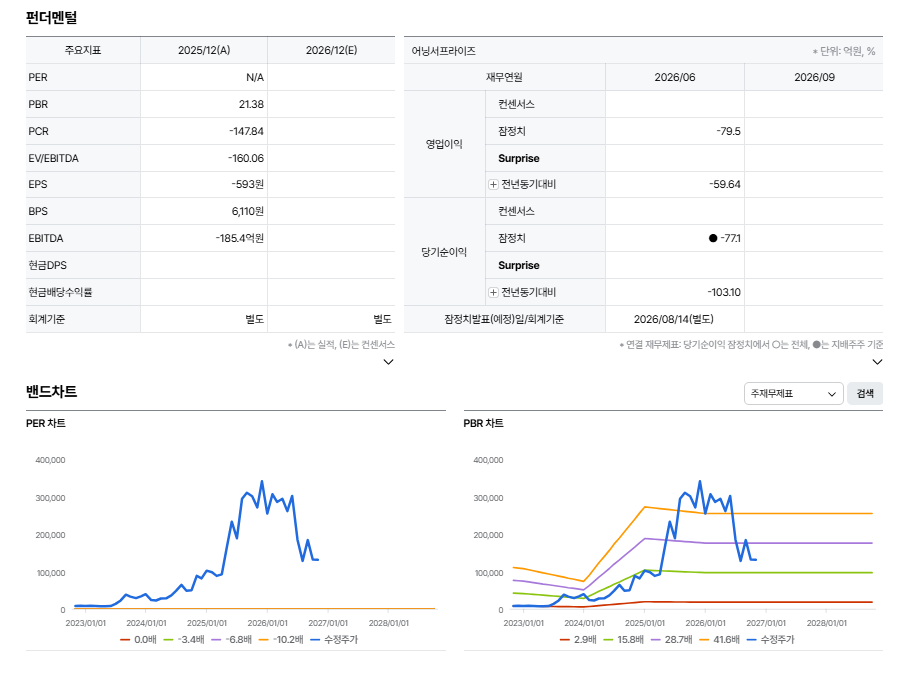The width and height of the screenshot is (910, 677).
Task: Click the BPS value 6,110원
Action: click(248, 212)
